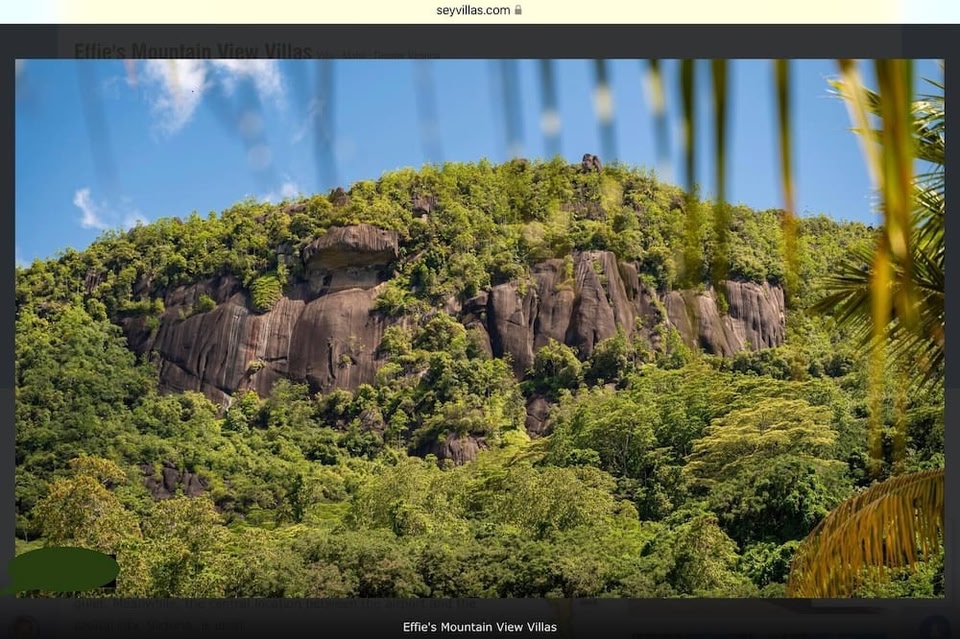
Task: Click the small rock on the mountain summit
Action: (590, 162)
